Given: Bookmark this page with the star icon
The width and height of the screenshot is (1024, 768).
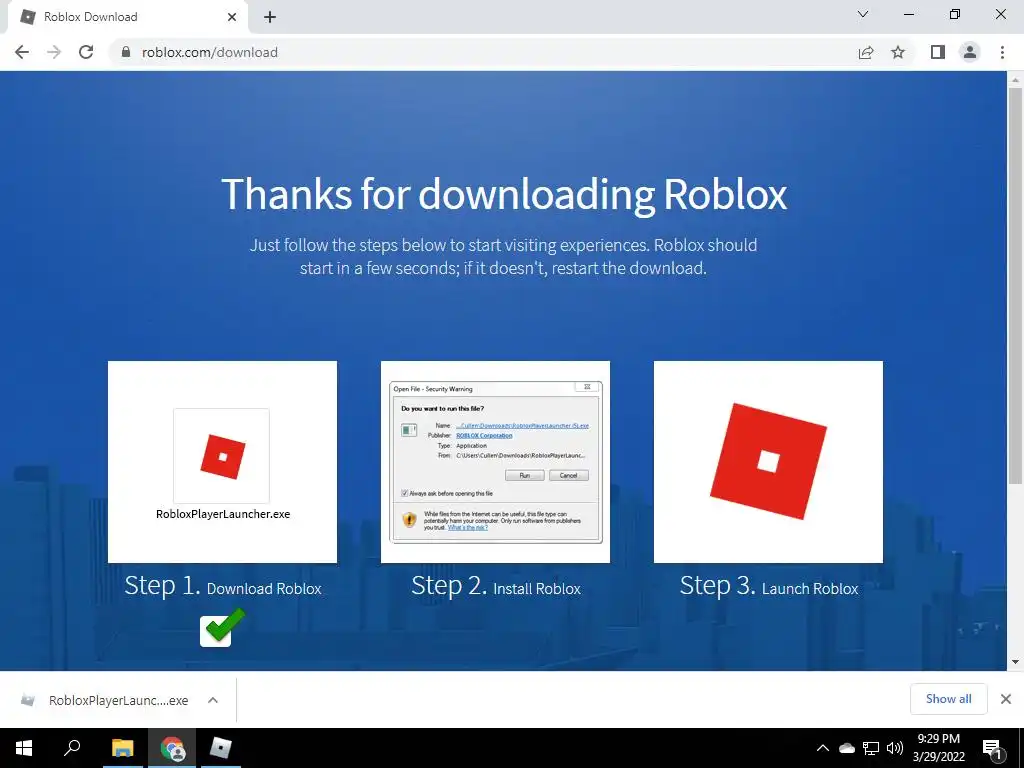Looking at the screenshot, I should [898, 52].
